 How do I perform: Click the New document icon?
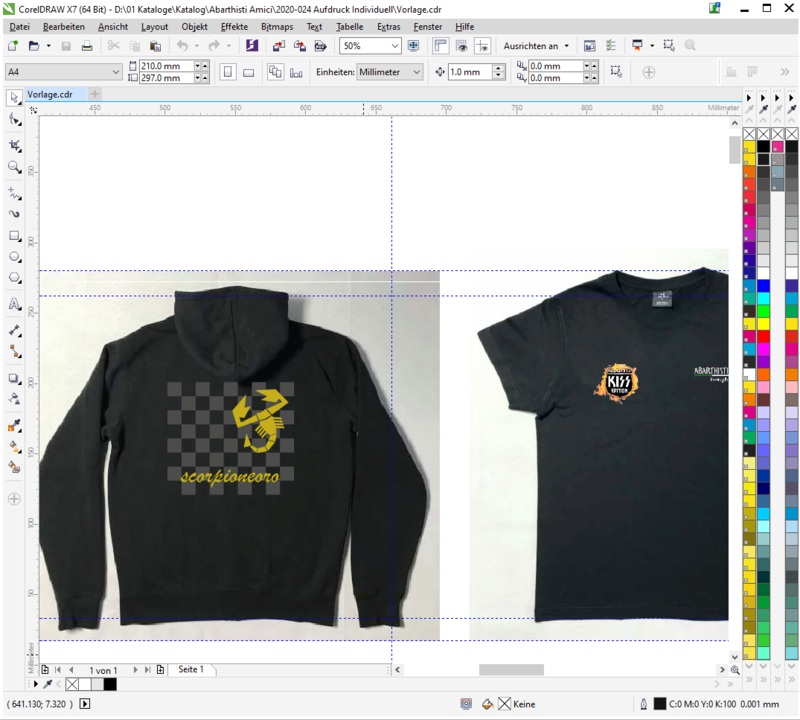pos(13,46)
